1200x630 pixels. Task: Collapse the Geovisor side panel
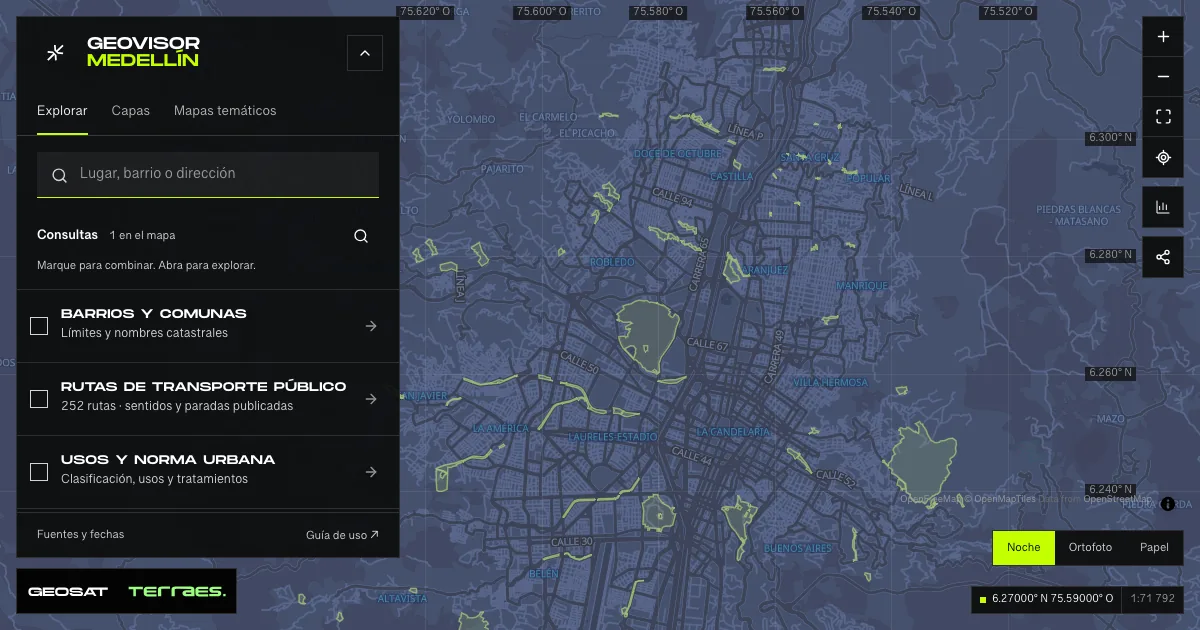[x=365, y=53]
